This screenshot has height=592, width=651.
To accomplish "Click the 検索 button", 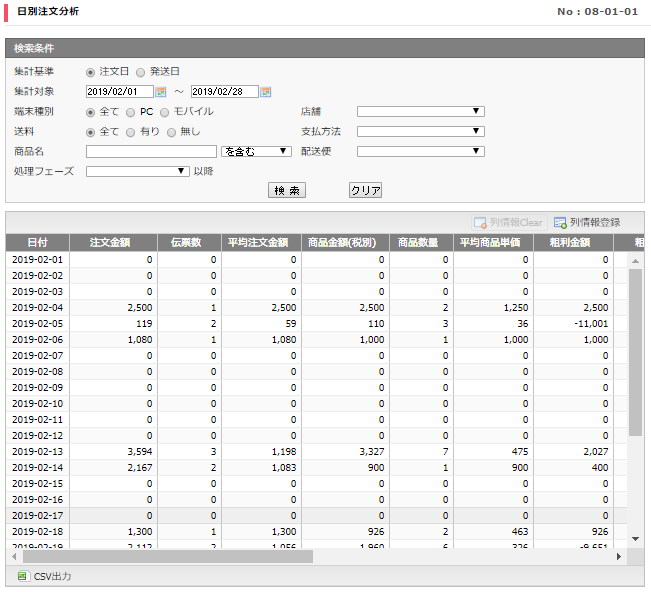I will coord(287,190).
